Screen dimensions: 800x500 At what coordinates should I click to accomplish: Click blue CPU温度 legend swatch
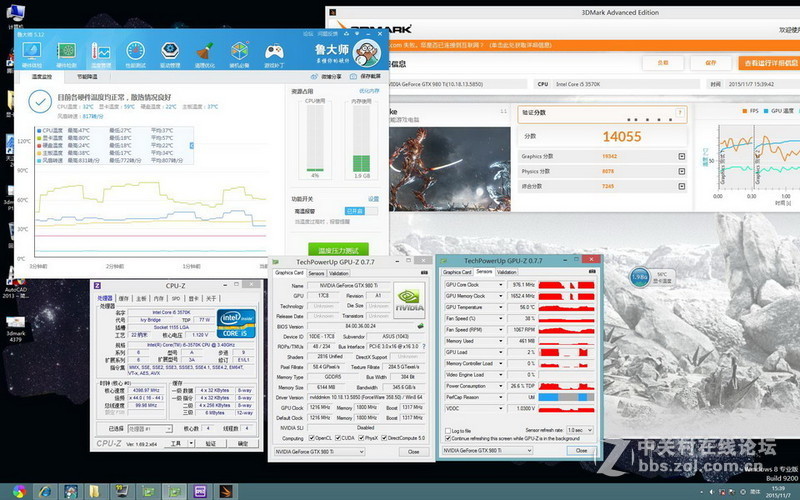point(39,131)
